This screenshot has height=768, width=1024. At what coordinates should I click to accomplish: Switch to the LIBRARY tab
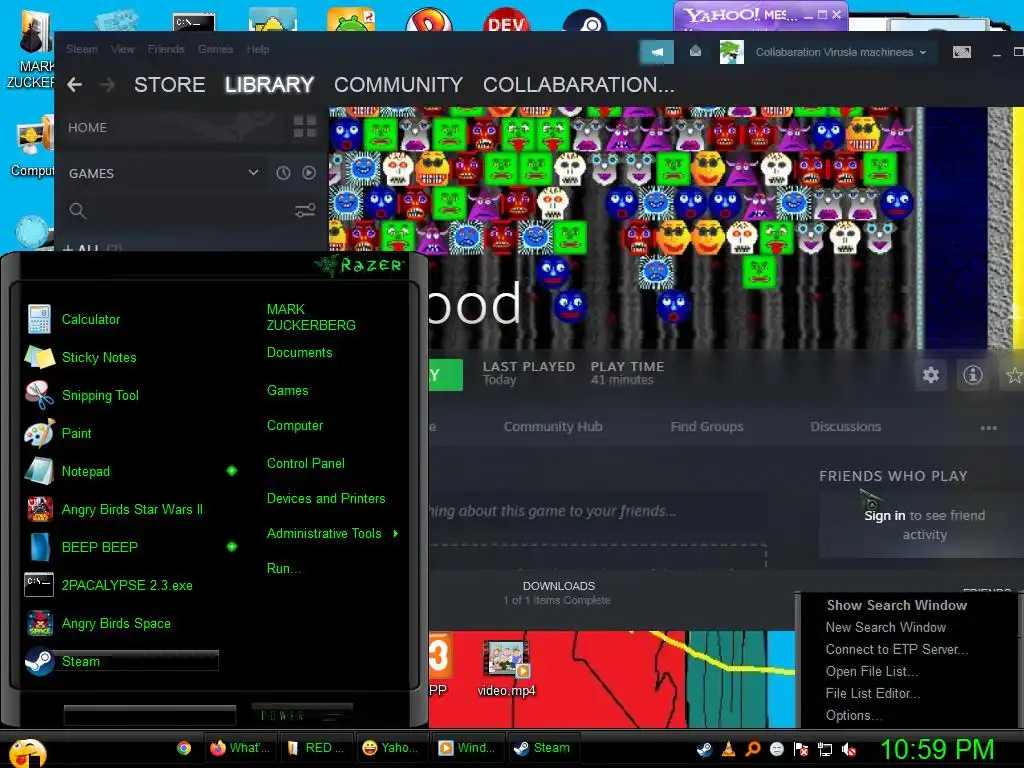tap(270, 85)
